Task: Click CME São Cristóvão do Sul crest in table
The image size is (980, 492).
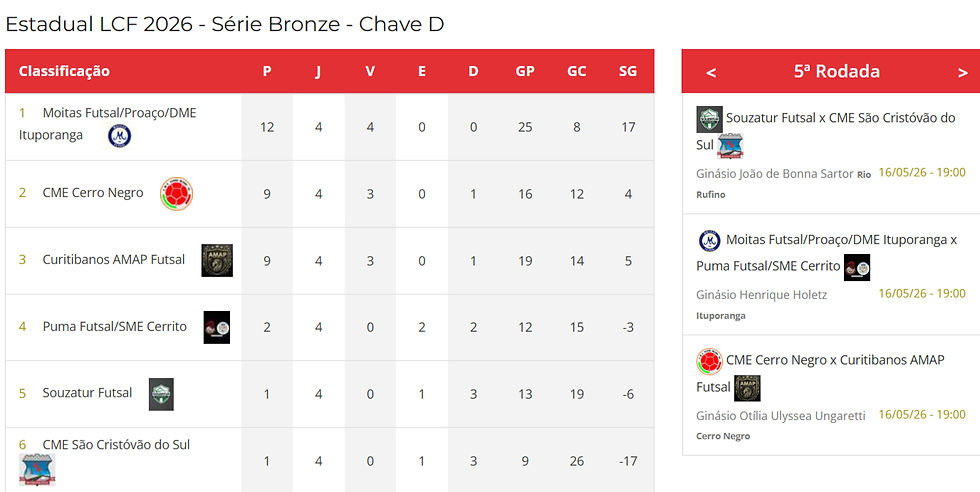Action: 38,470
